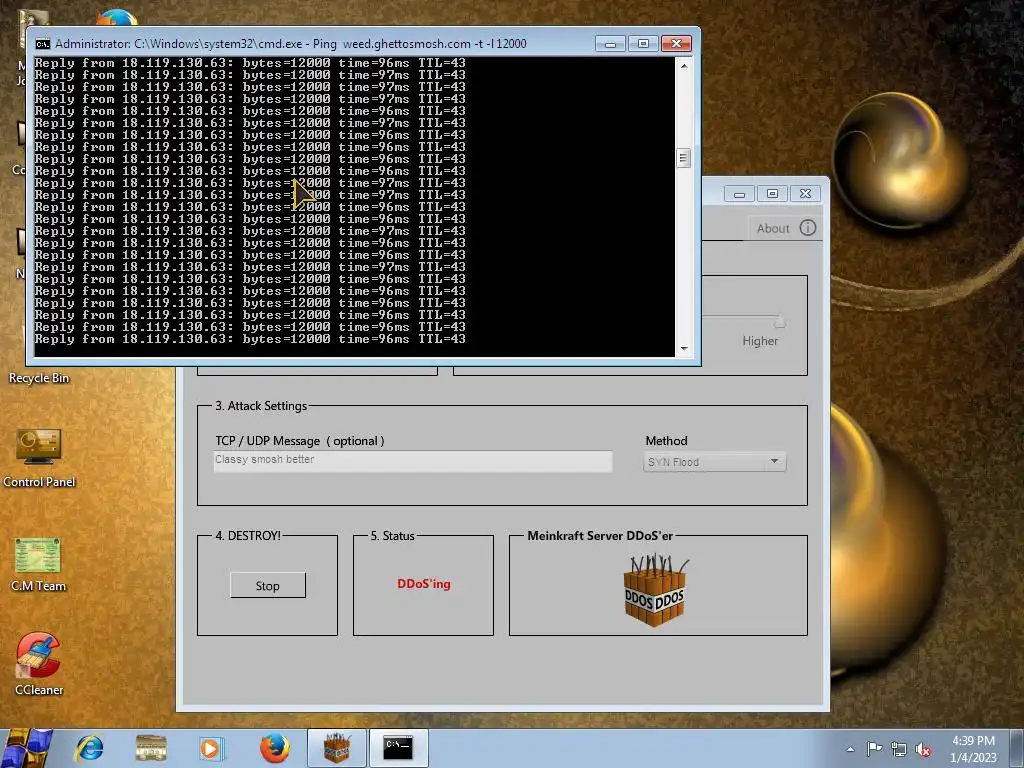Open the network status tray icon

899,749
